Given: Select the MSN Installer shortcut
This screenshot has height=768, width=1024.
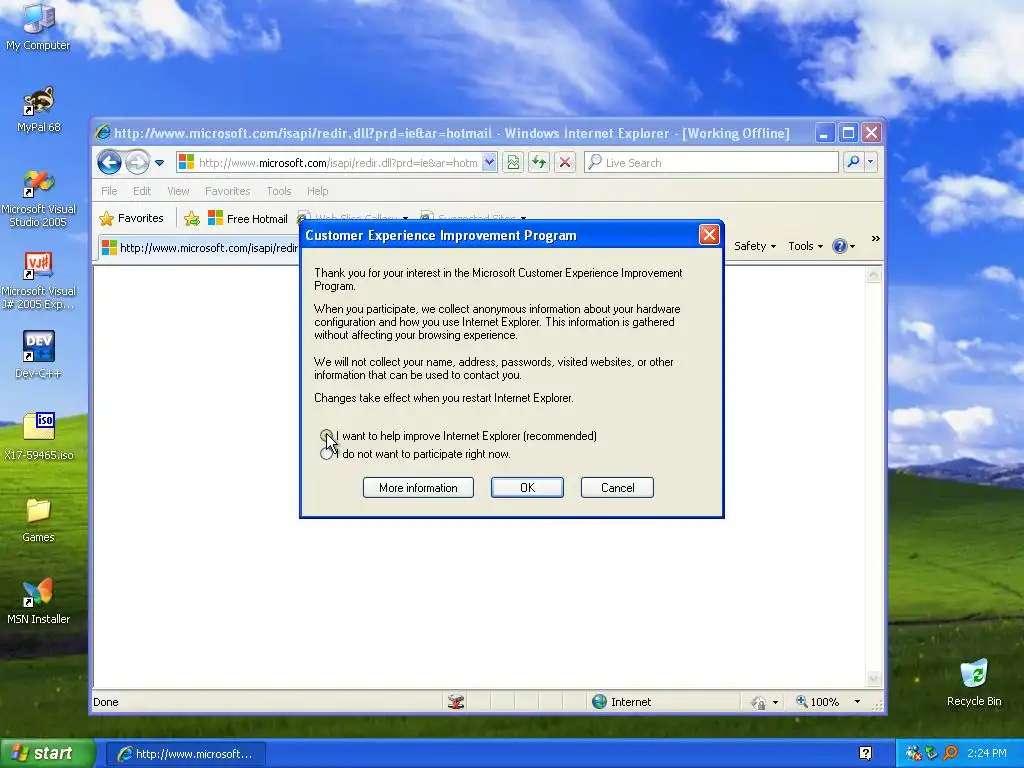Looking at the screenshot, I should 38,601.
